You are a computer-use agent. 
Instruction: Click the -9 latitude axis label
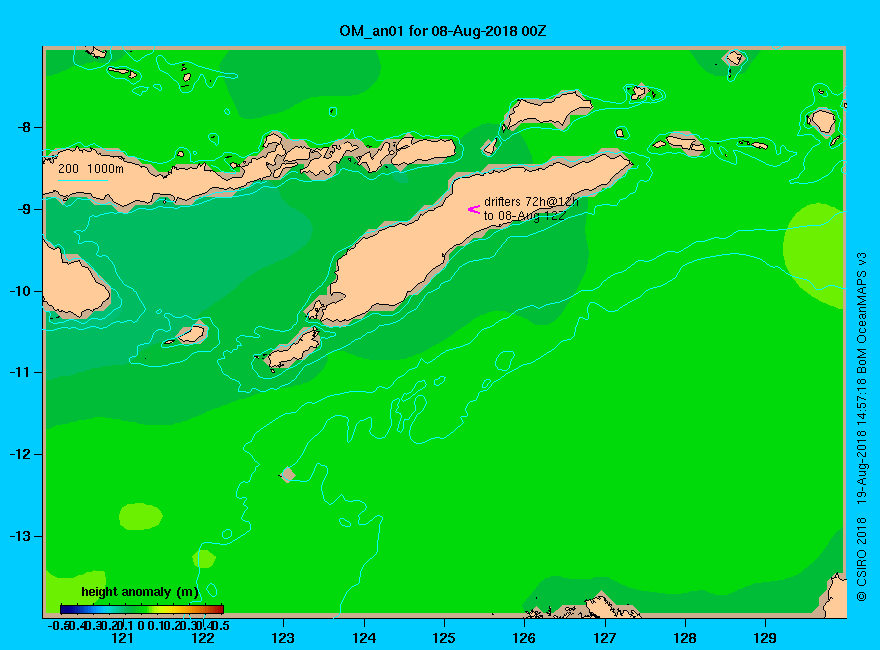[24, 209]
